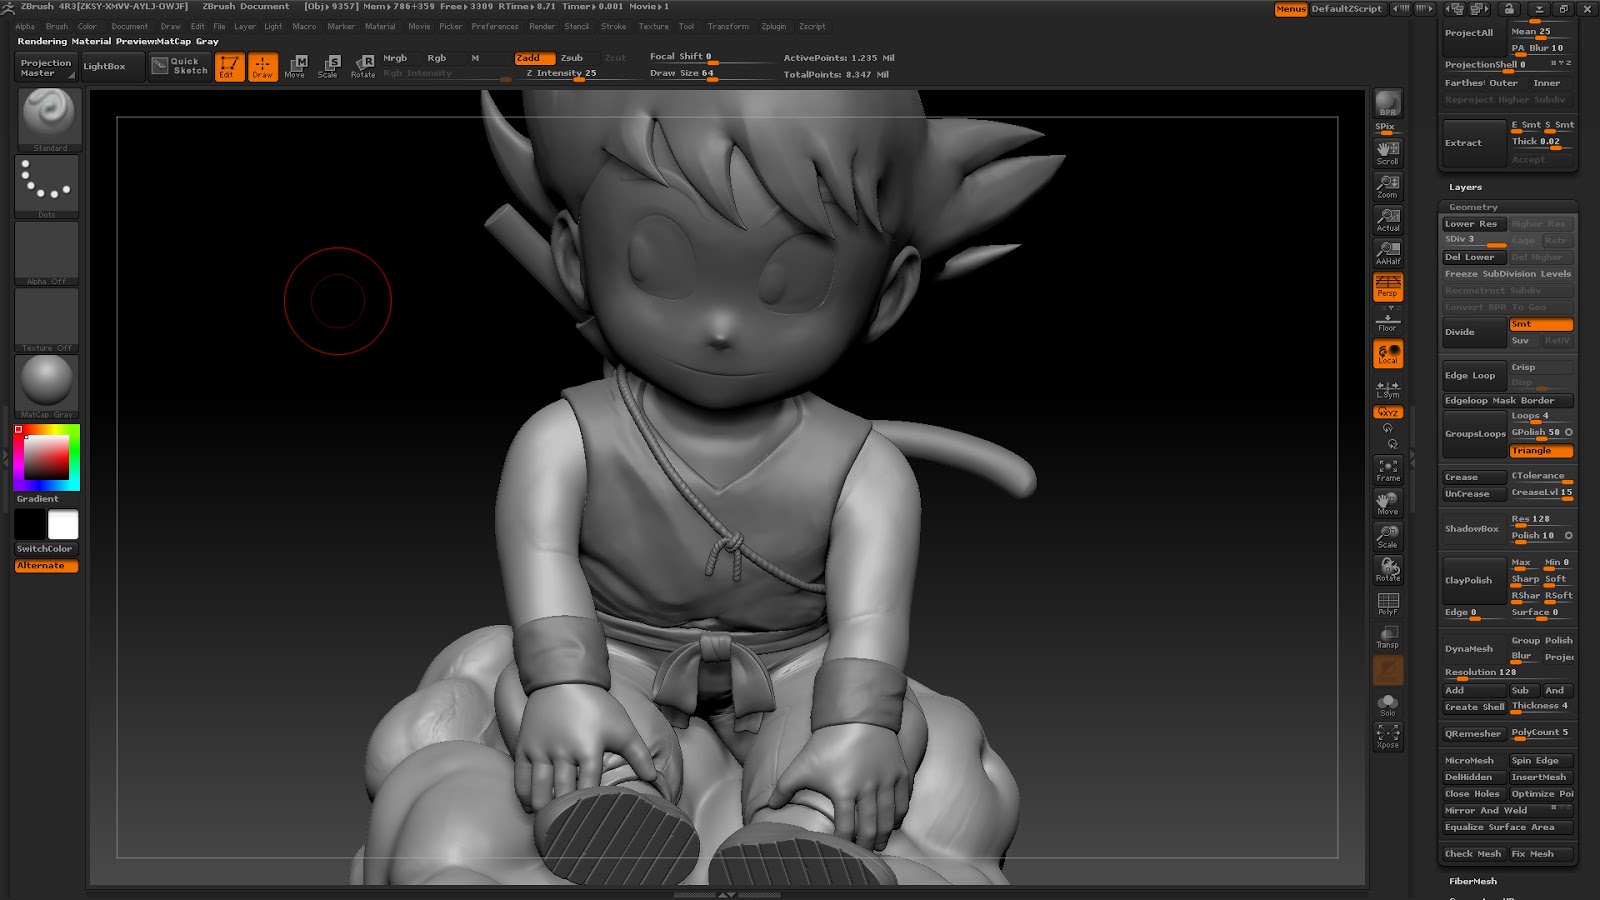Click the Lower Res button
This screenshot has width=1600, height=900.
point(1474,224)
